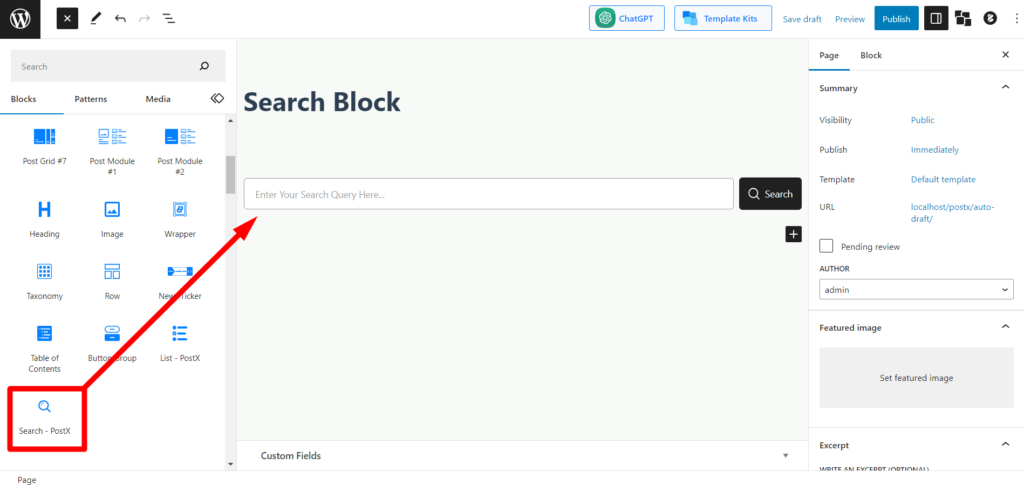Click the black plus add-block button
Viewport: 1024px width, 485px height.
click(x=793, y=234)
